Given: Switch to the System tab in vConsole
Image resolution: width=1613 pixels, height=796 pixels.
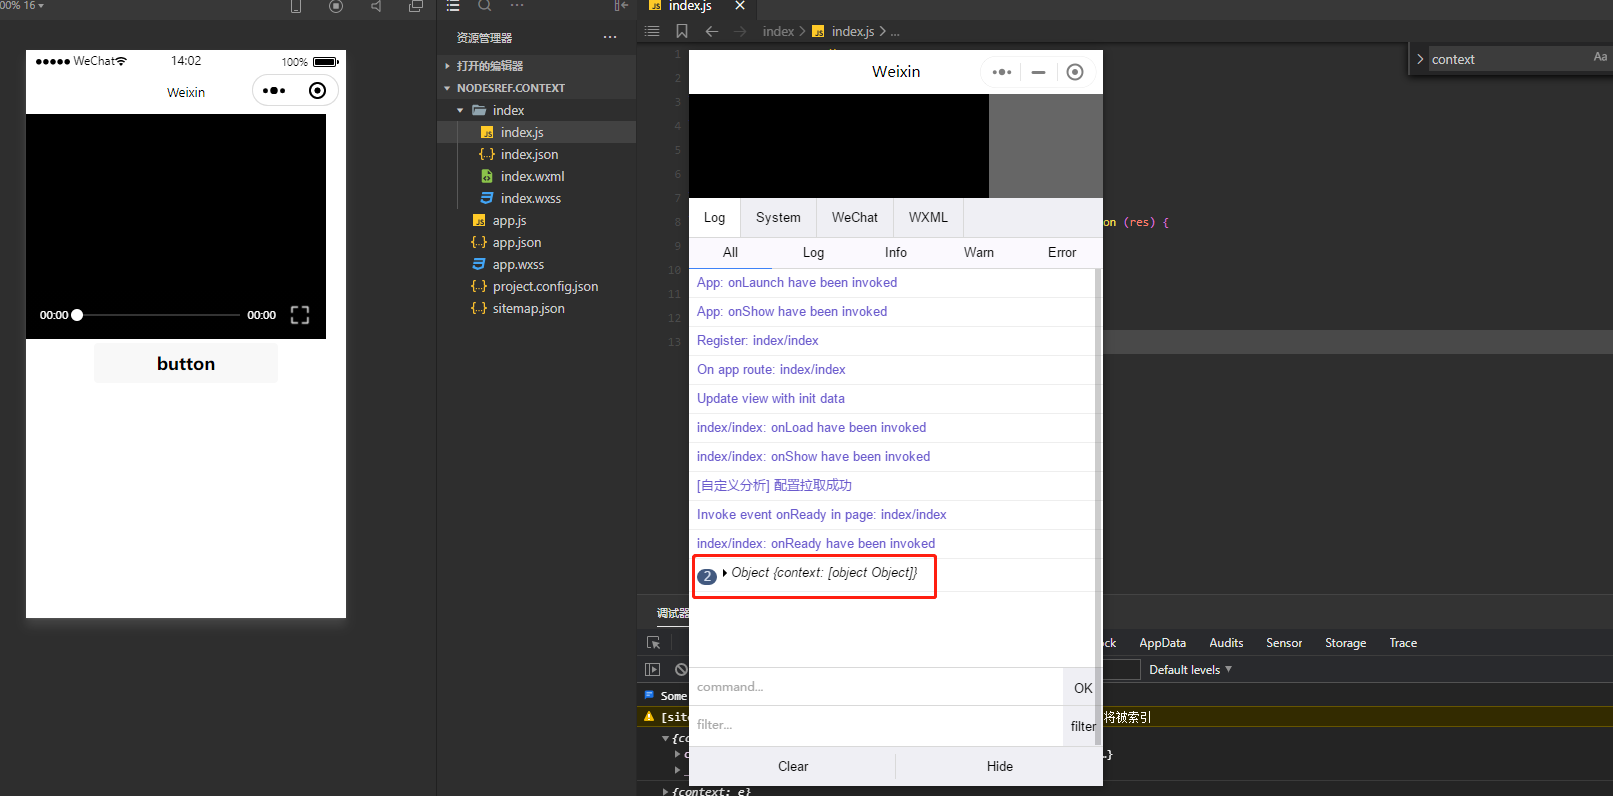Looking at the screenshot, I should [778, 217].
